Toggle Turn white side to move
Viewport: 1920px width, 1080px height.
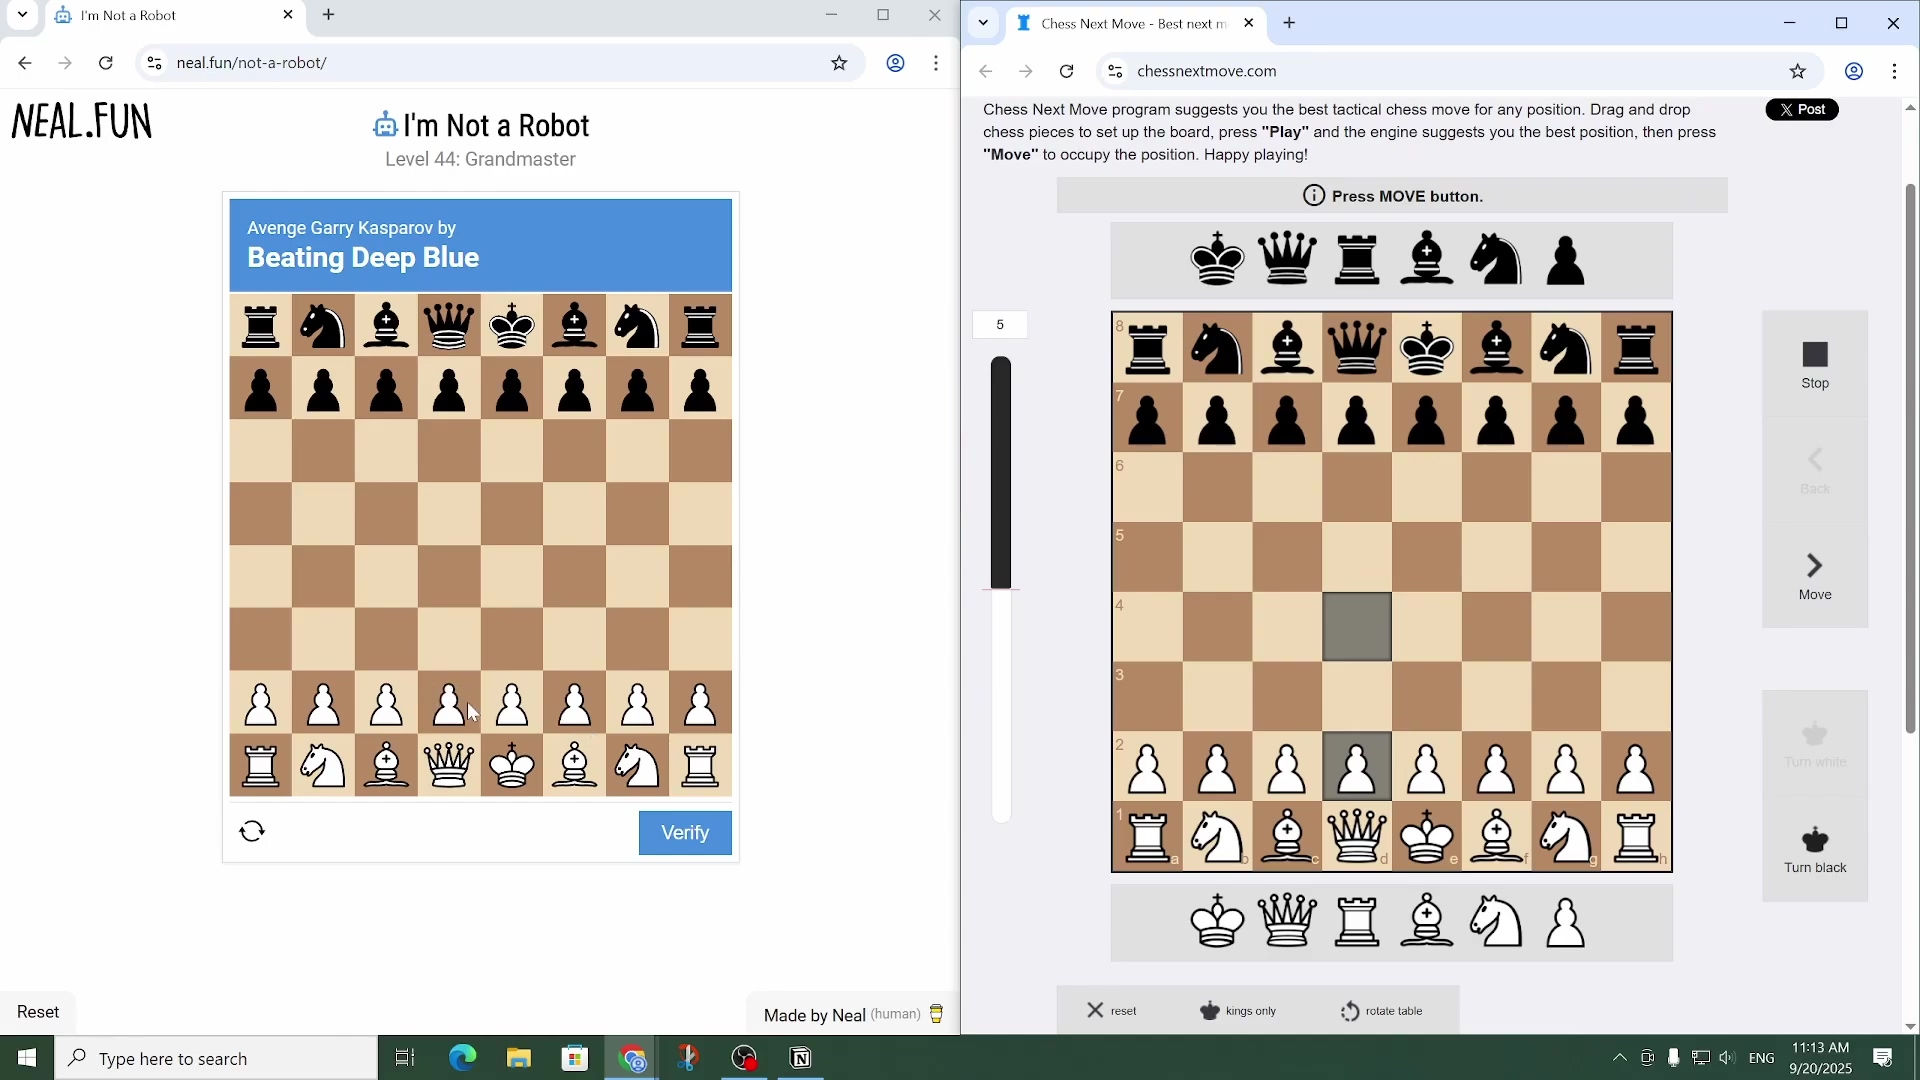(1815, 745)
